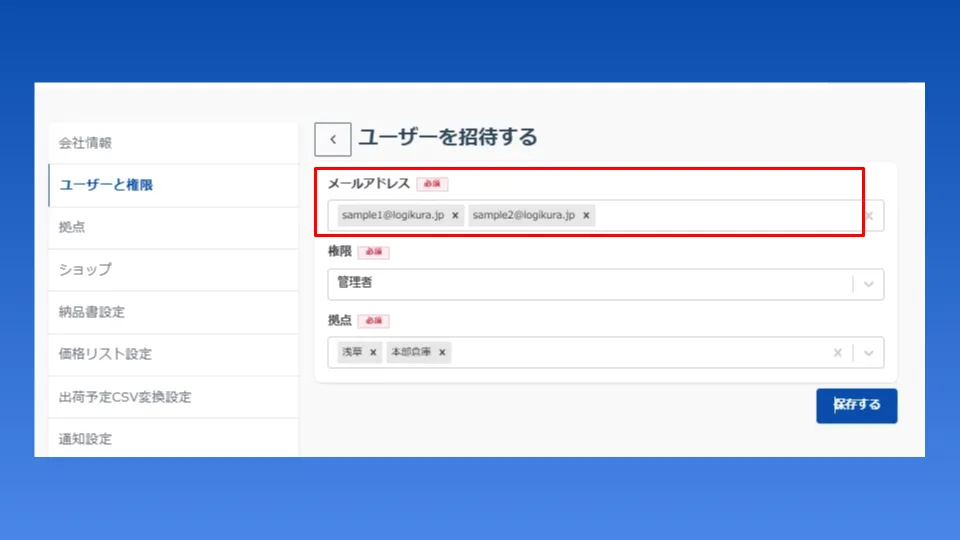Open 会社情報 in the sidebar
The height and width of the screenshot is (540, 960).
173,143
